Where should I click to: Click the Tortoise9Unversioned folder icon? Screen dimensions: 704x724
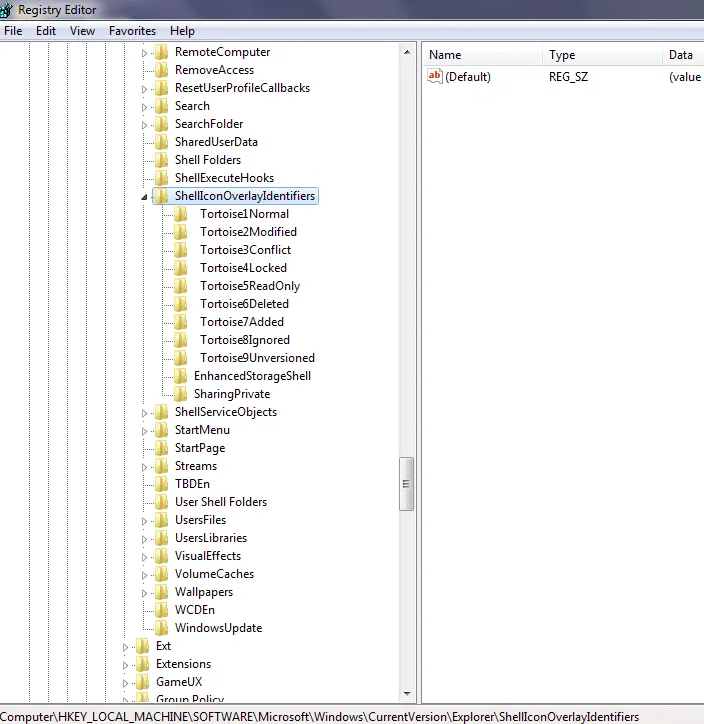coord(181,358)
